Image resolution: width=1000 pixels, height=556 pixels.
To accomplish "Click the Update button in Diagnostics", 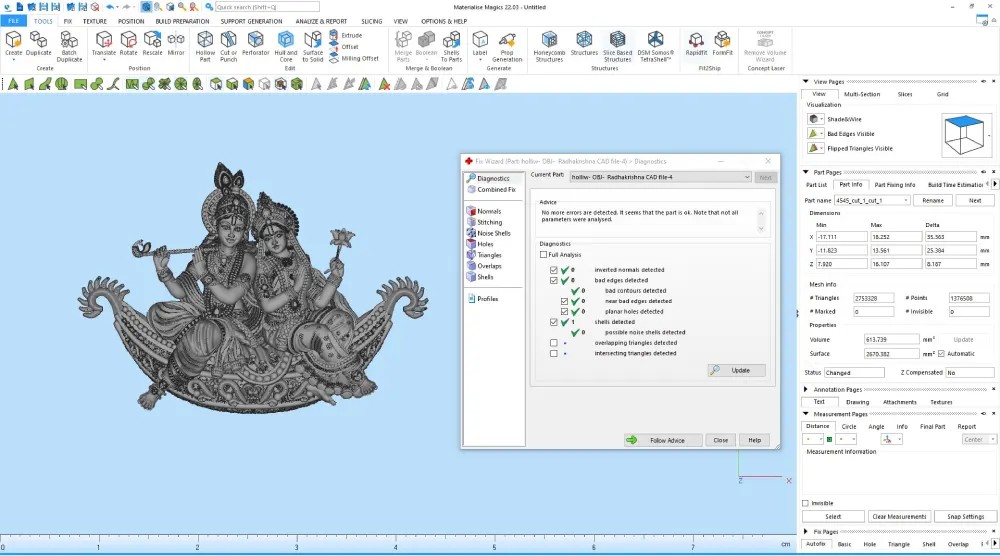I will coord(737,370).
